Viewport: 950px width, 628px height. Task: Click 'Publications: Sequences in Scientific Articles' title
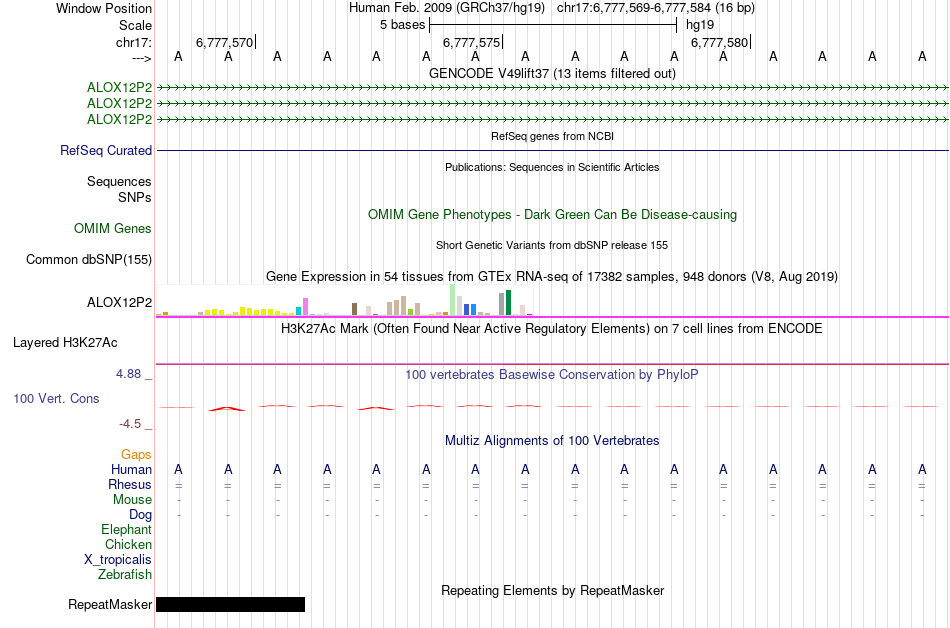tap(552, 167)
